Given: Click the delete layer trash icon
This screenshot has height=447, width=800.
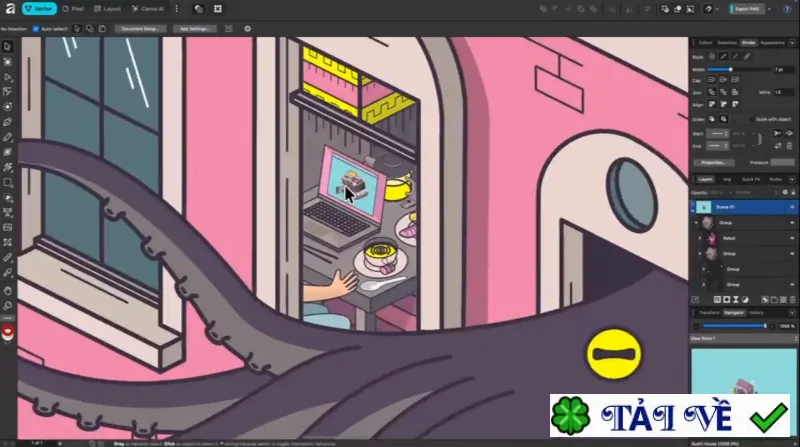Looking at the screenshot, I should click(792, 300).
